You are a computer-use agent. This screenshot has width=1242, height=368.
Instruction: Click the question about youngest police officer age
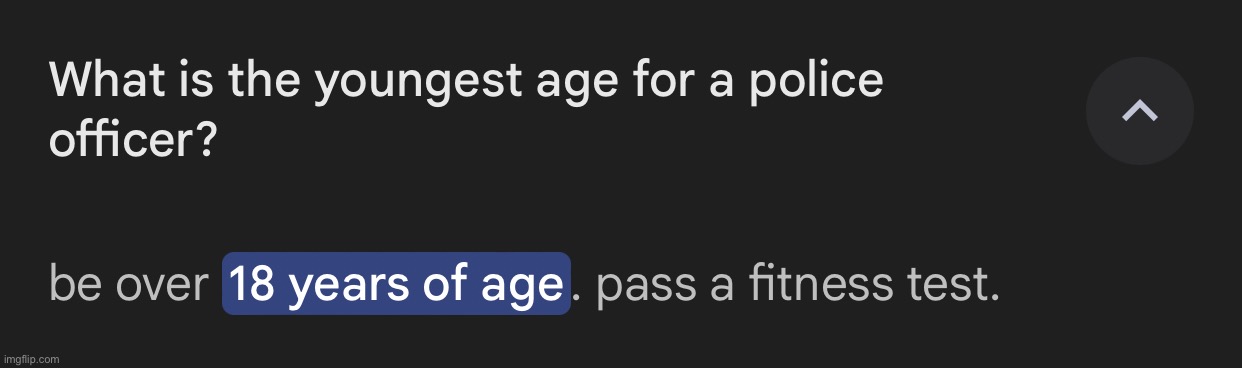tap(466, 110)
